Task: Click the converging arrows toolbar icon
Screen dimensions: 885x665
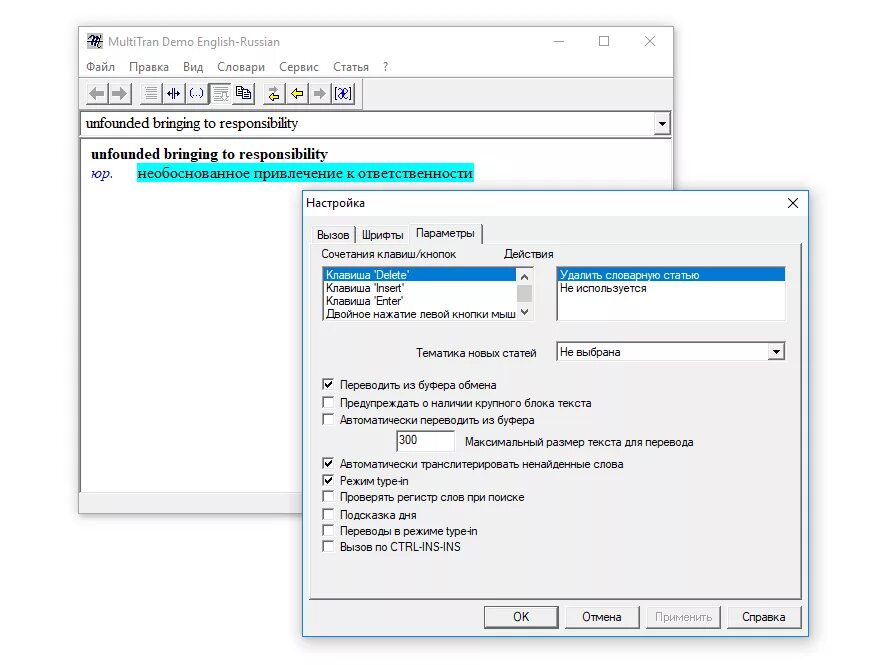Action: point(174,93)
